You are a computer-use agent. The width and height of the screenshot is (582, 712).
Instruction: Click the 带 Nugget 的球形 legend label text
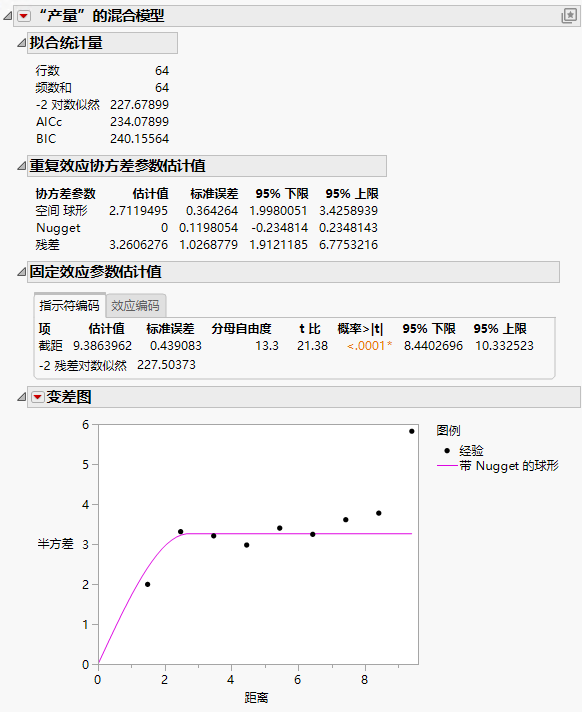[509, 466]
